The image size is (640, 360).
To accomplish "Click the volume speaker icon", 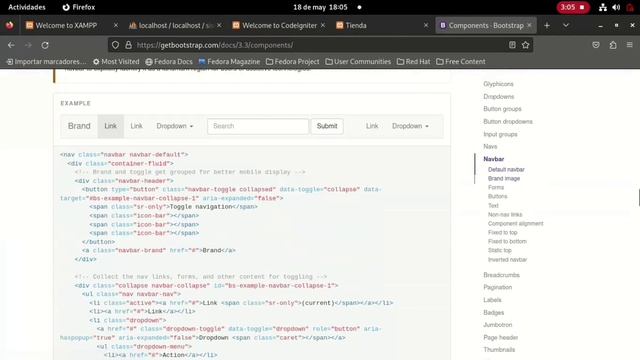I will pos(616,7).
